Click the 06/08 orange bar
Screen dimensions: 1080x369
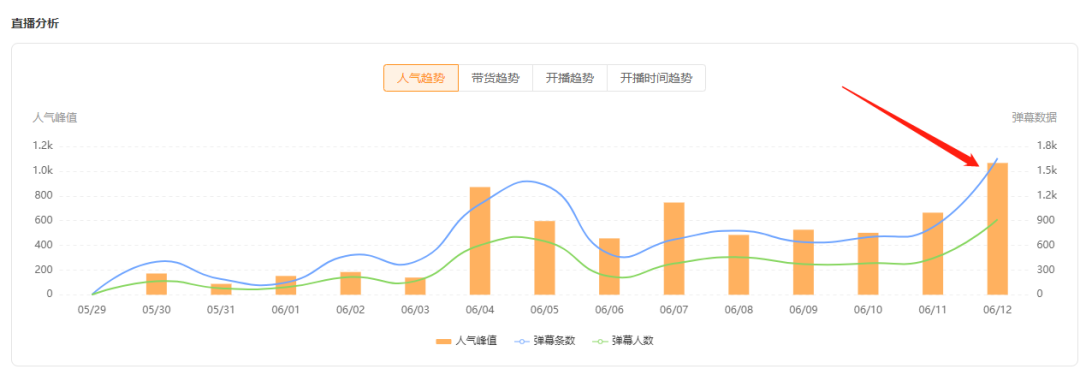(x=738, y=265)
